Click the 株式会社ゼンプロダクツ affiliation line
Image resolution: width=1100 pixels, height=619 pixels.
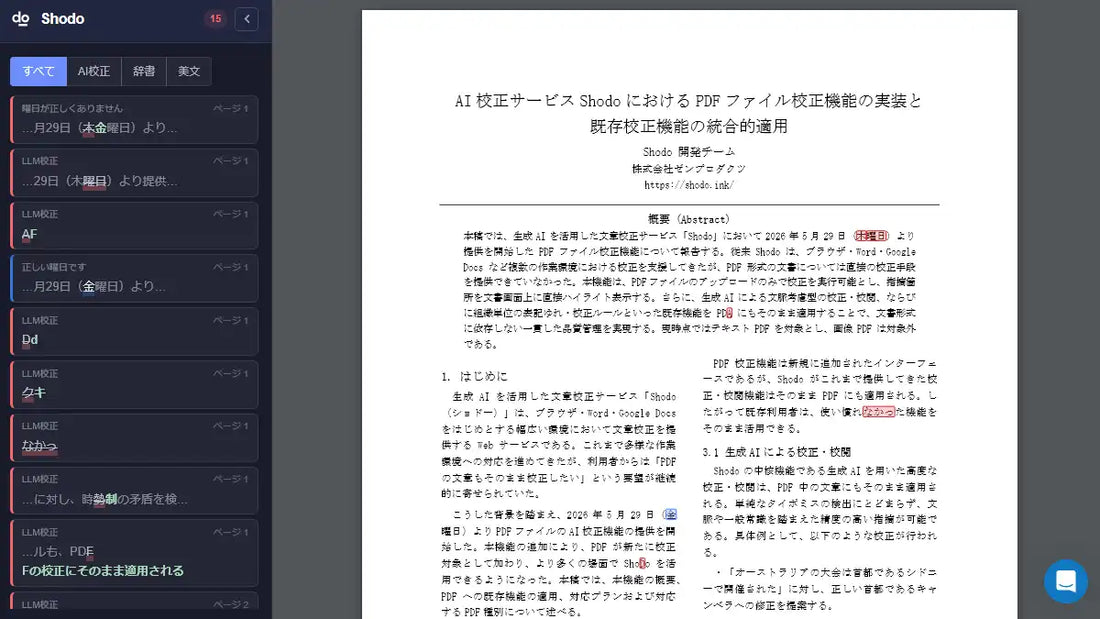(689, 168)
